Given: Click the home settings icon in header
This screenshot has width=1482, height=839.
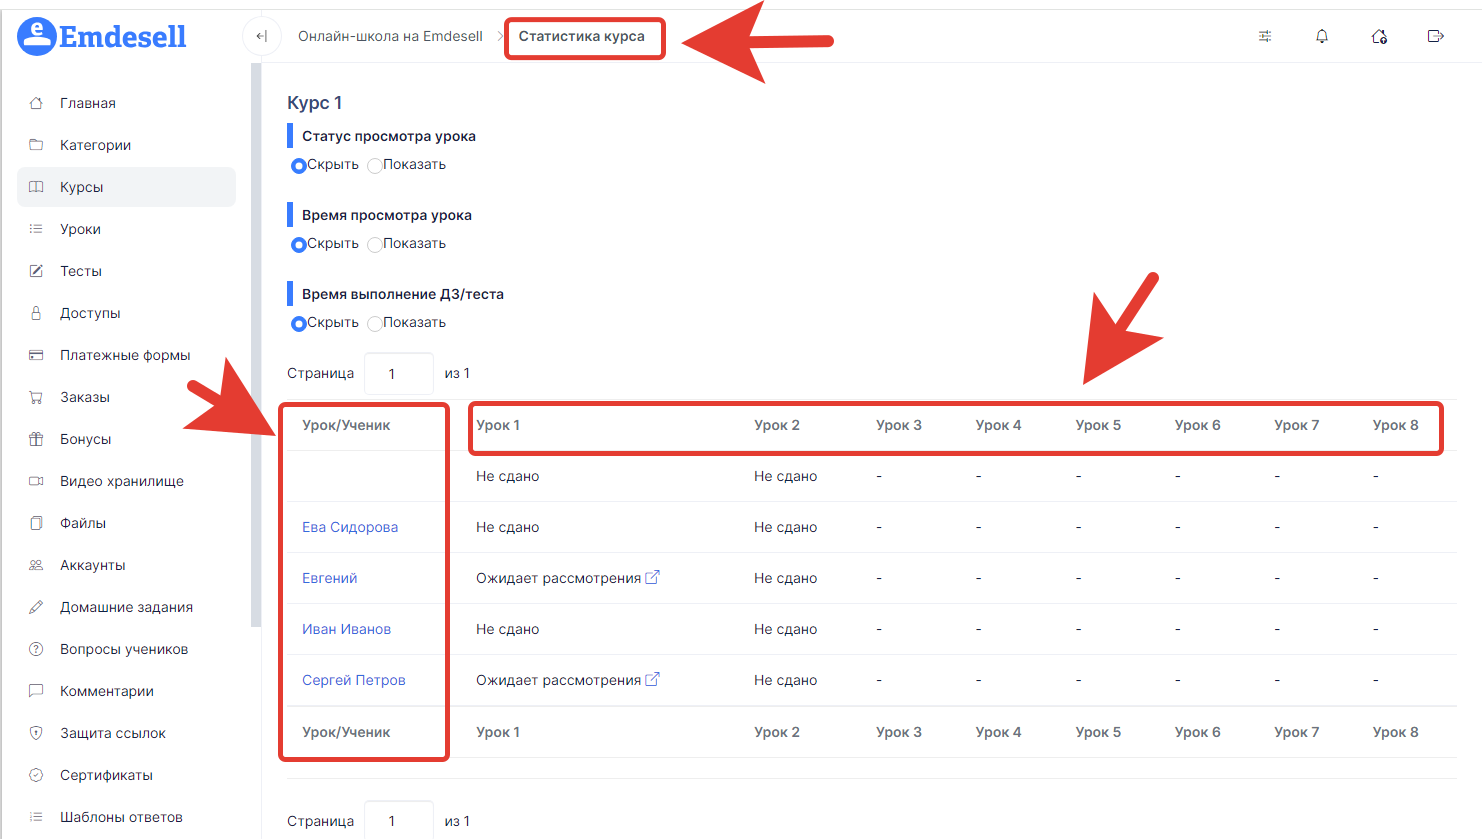Looking at the screenshot, I should coord(1379,36).
